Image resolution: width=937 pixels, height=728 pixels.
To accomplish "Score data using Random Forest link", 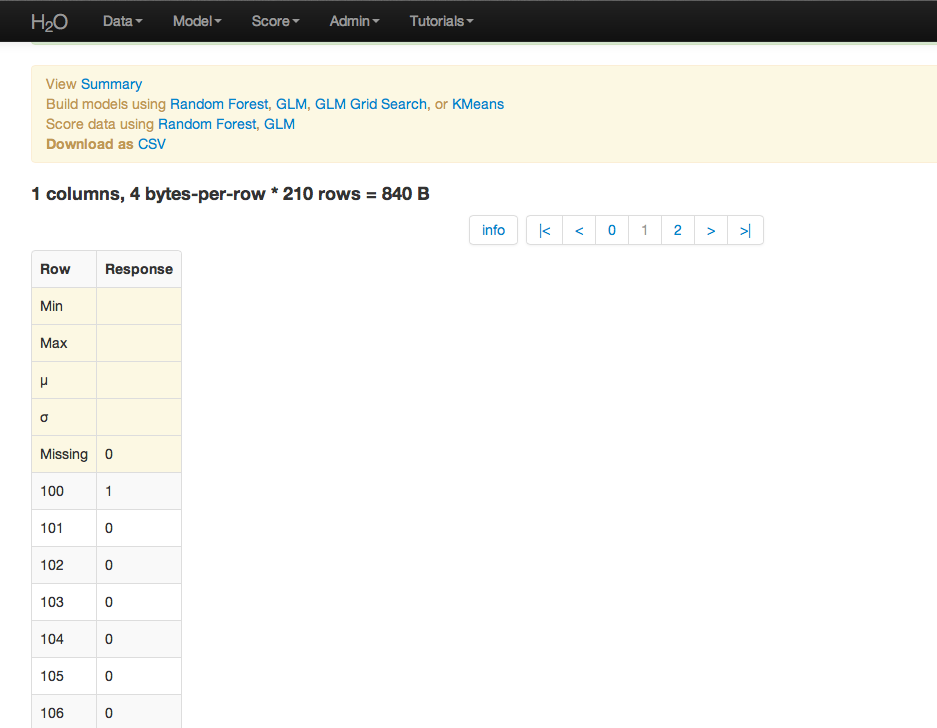I will pyautogui.click(x=207, y=124).
